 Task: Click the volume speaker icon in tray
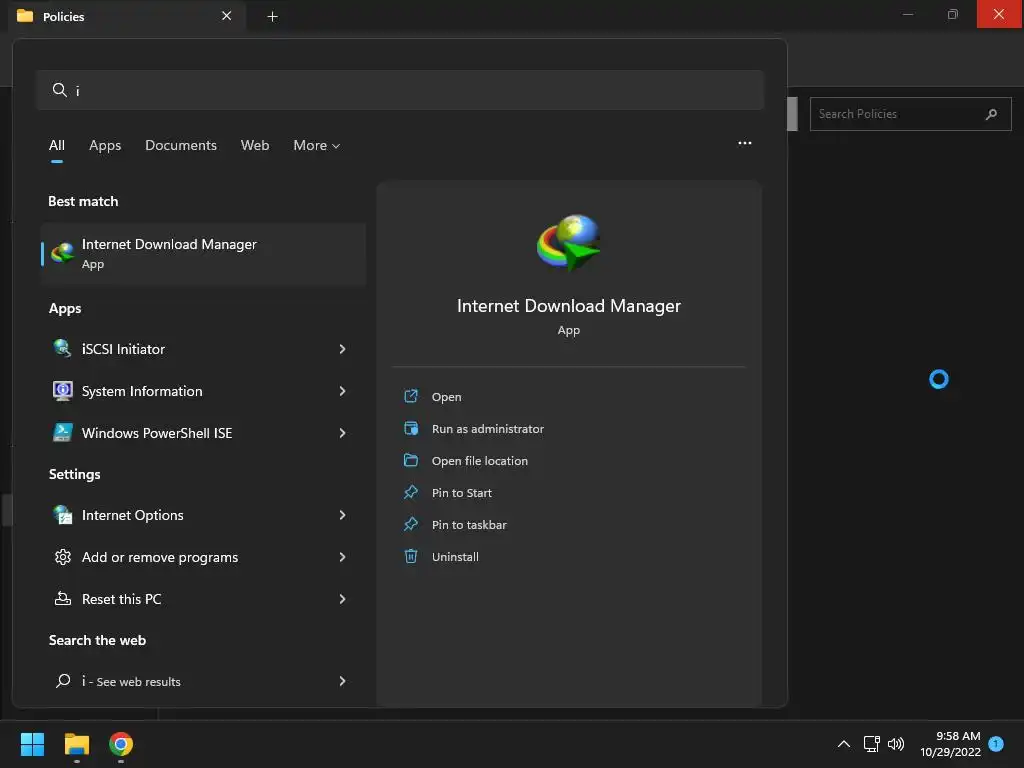pyautogui.click(x=896, y=744)
